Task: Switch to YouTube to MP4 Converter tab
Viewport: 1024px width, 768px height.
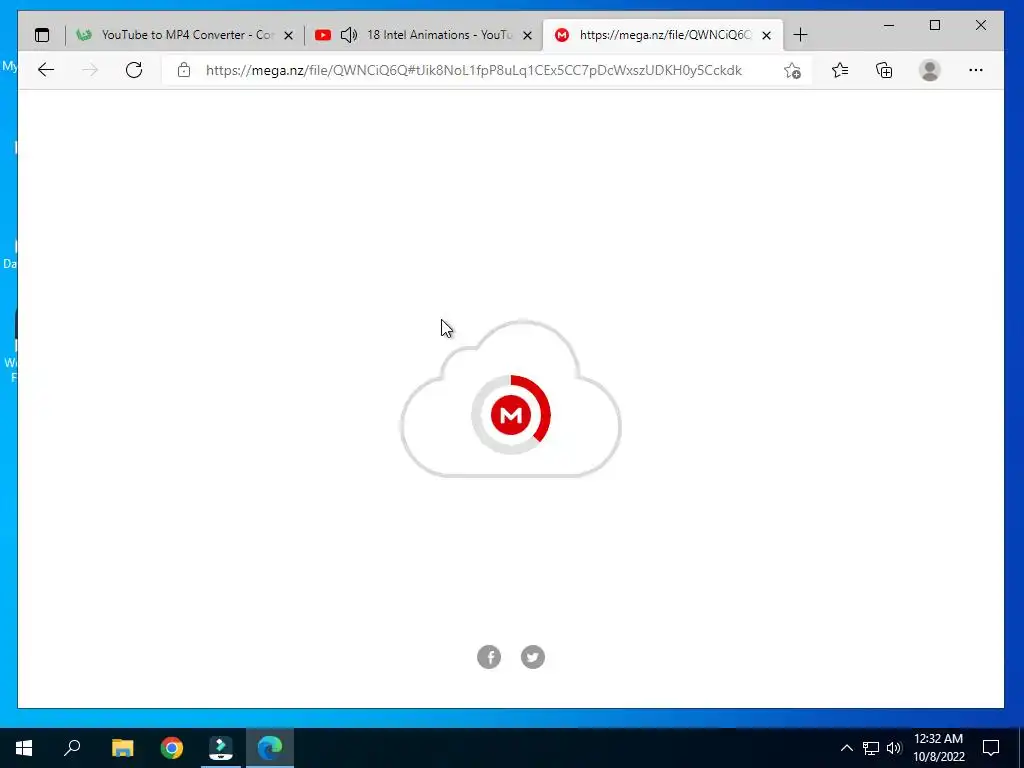Action: pos(184,35)
